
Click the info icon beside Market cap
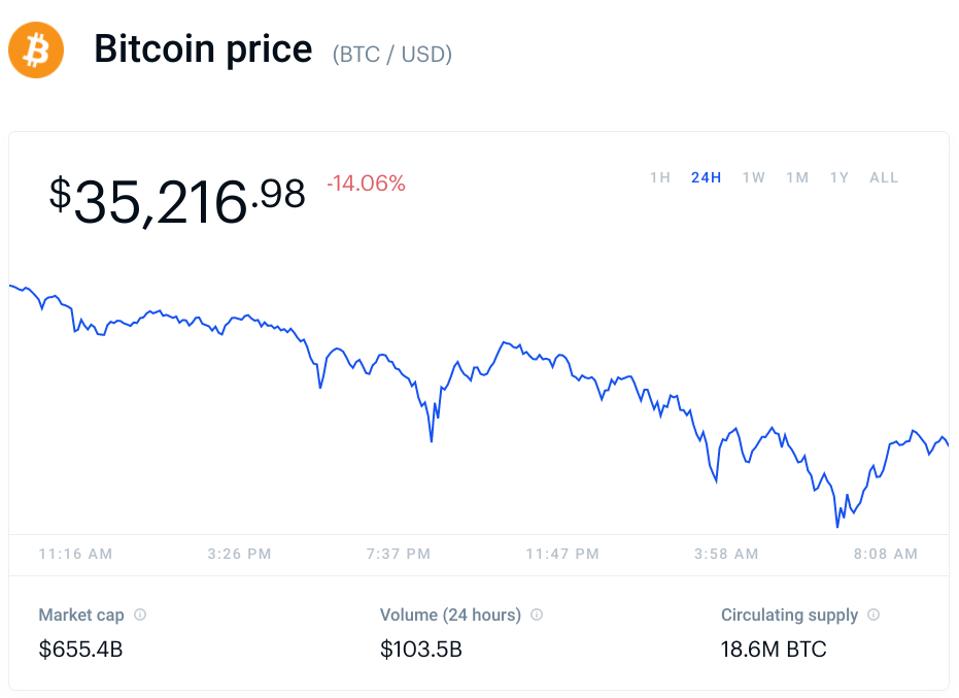(140, 615)
